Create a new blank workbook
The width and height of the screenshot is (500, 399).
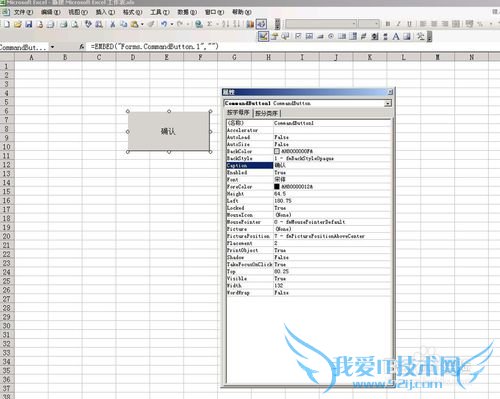coord(7,24)
